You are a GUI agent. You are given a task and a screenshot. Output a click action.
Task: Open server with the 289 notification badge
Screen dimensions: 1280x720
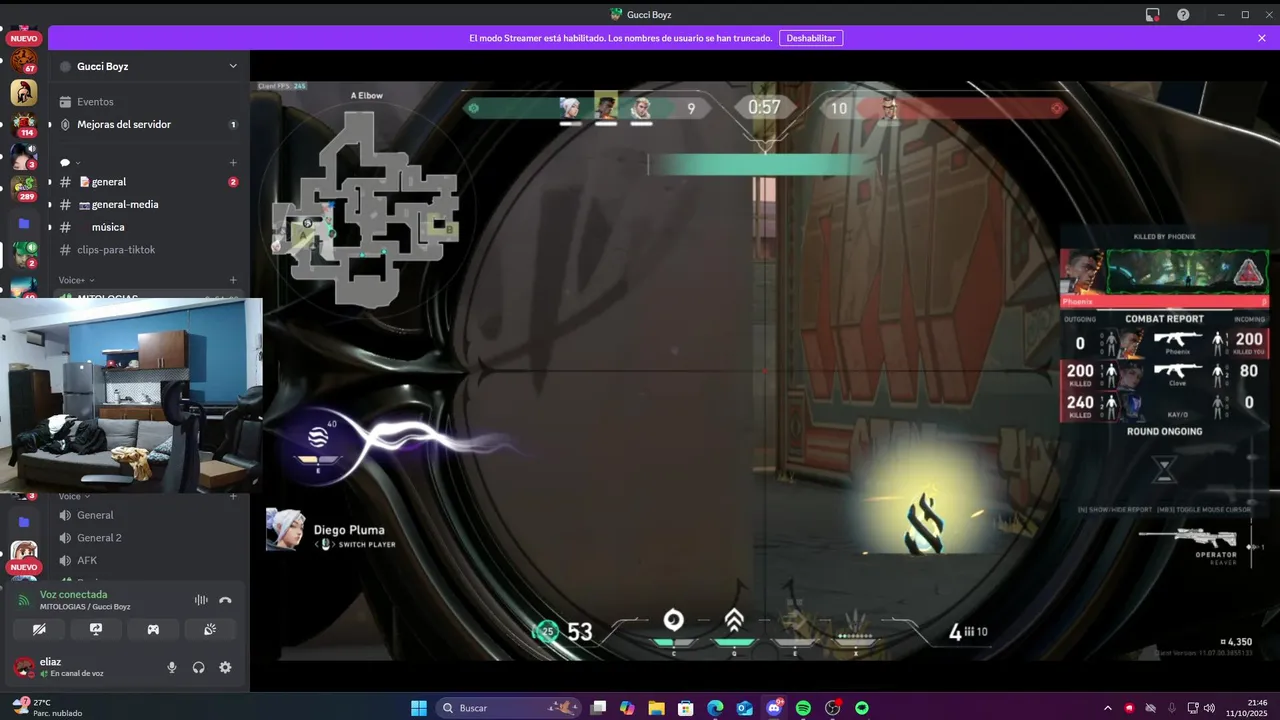coord(24,189)
